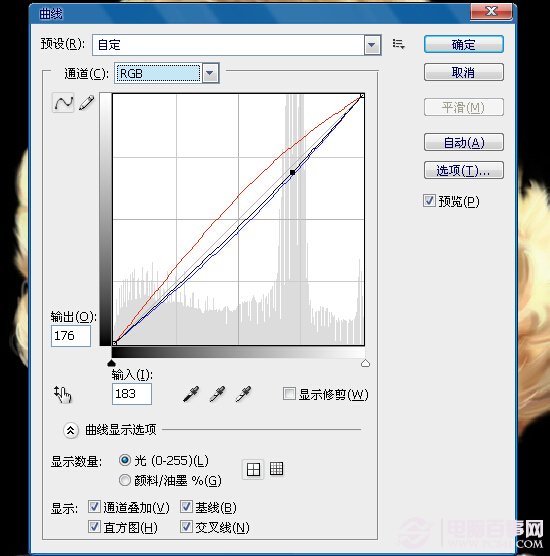The height and width of the screenshot is (556, 550).
Task: Enable the 显示修剪(W) checkbox
Action: pyautogui.click(x=289, y=394)
